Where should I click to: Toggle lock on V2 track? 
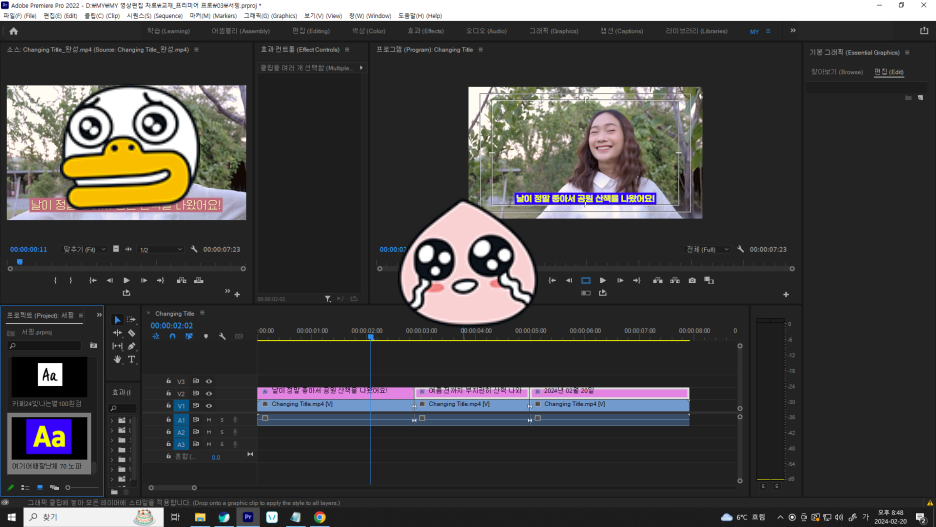[168, 394]
